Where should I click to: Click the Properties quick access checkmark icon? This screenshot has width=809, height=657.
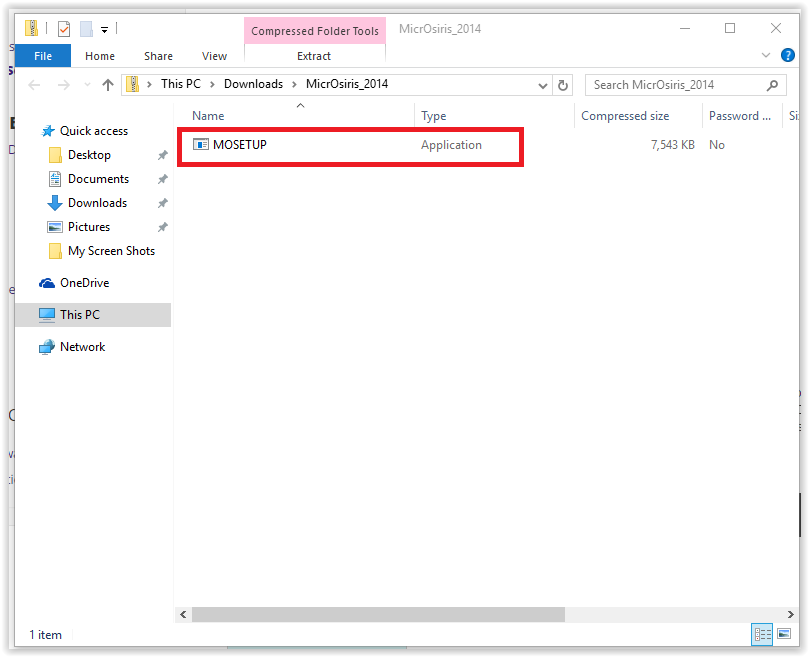(64, 29)
